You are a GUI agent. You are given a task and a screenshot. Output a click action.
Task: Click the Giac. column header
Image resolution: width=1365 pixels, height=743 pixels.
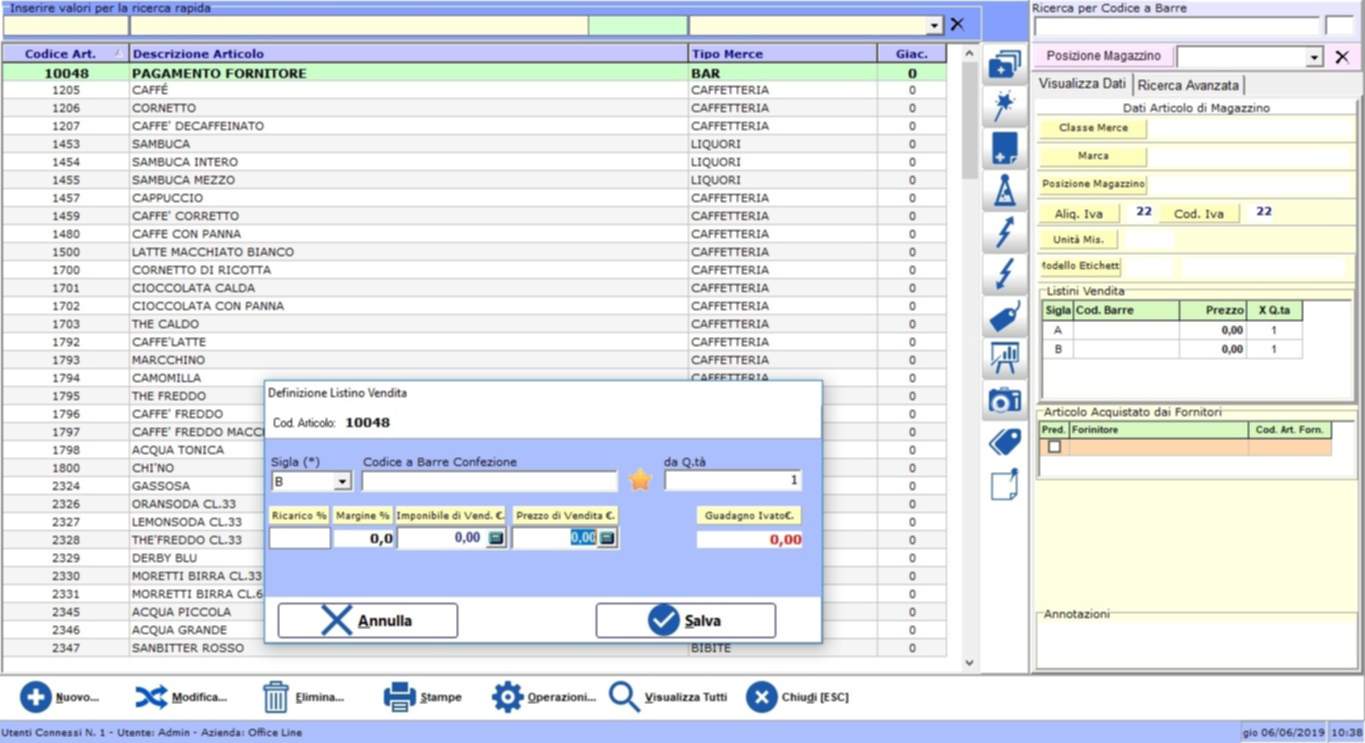pos(912,54)
